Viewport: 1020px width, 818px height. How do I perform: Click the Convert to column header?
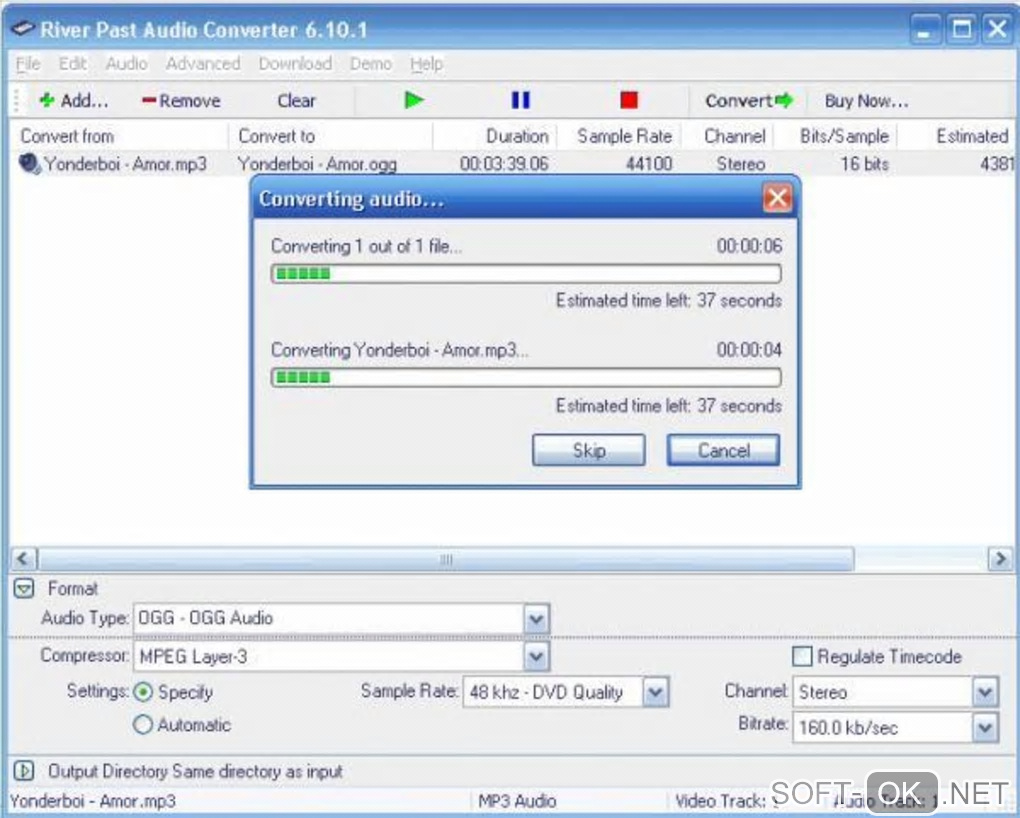coord(330,136)
